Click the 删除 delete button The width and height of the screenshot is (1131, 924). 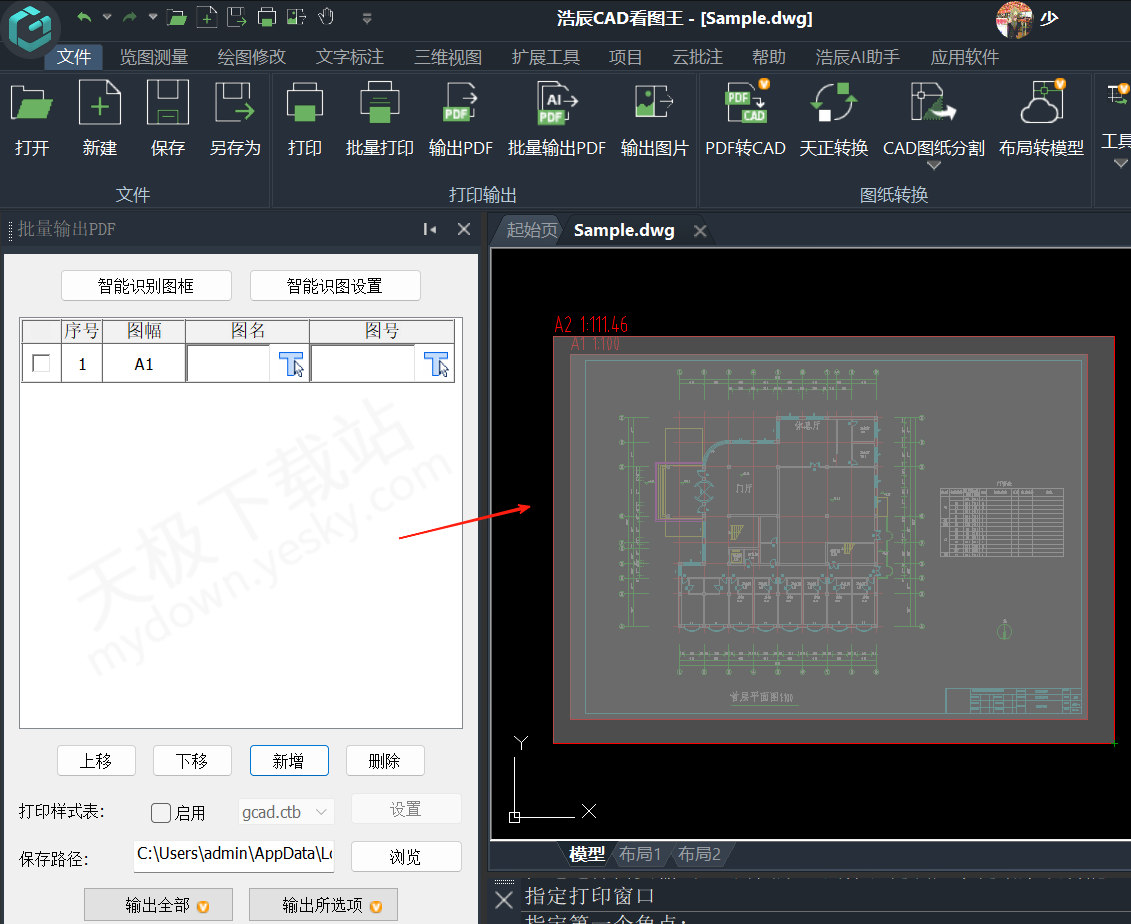click(x=385, y=761)
